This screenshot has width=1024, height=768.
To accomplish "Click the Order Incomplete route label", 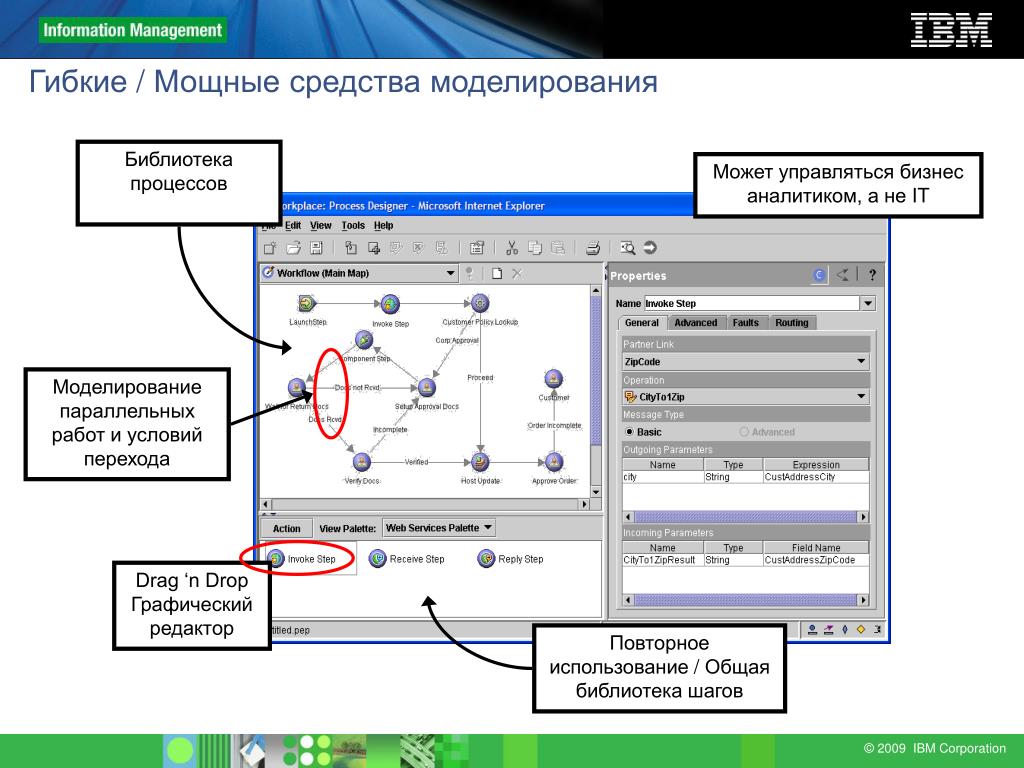I will click(x=554, y=425).
